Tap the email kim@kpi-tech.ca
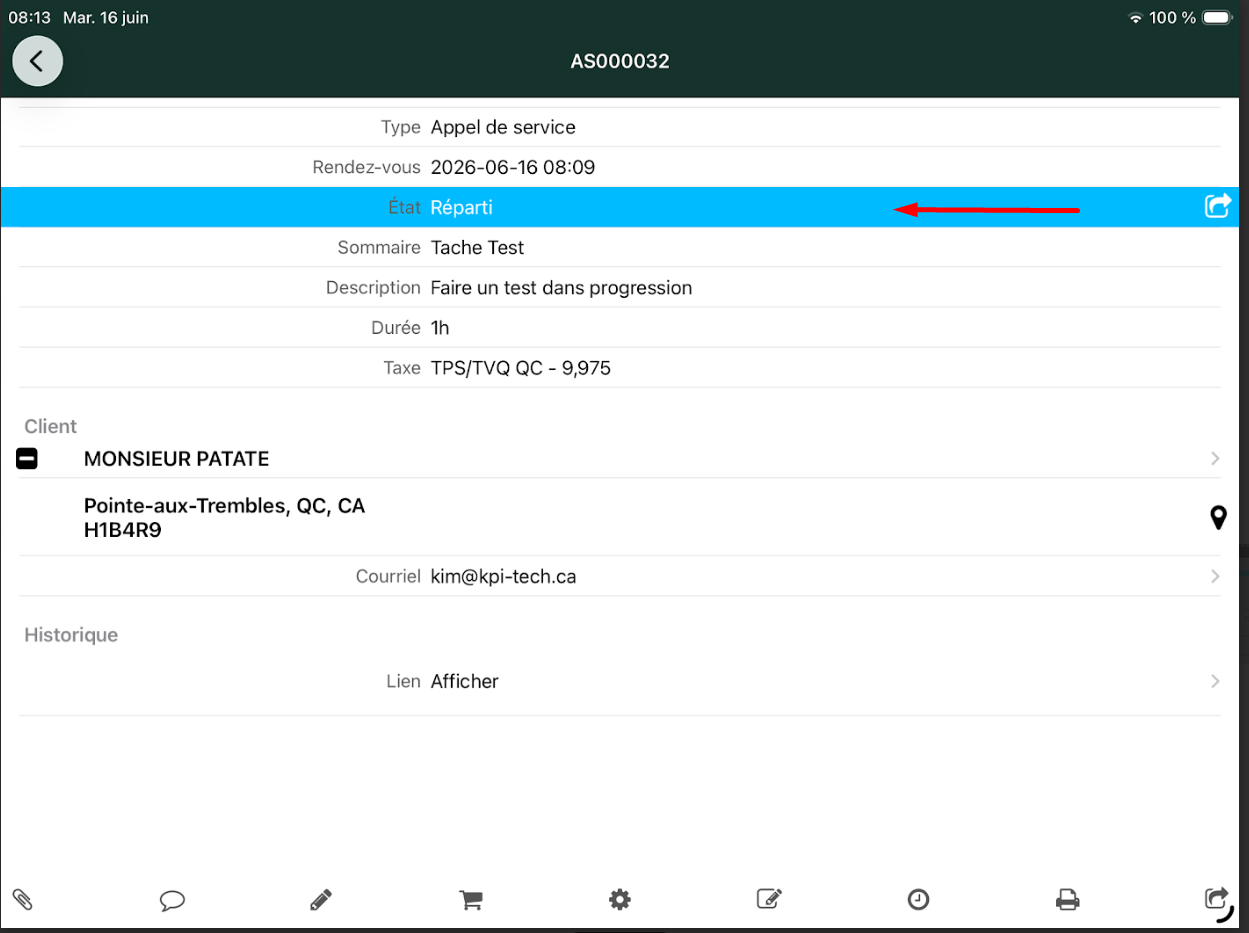1249x933 pixels. (503, 577)
